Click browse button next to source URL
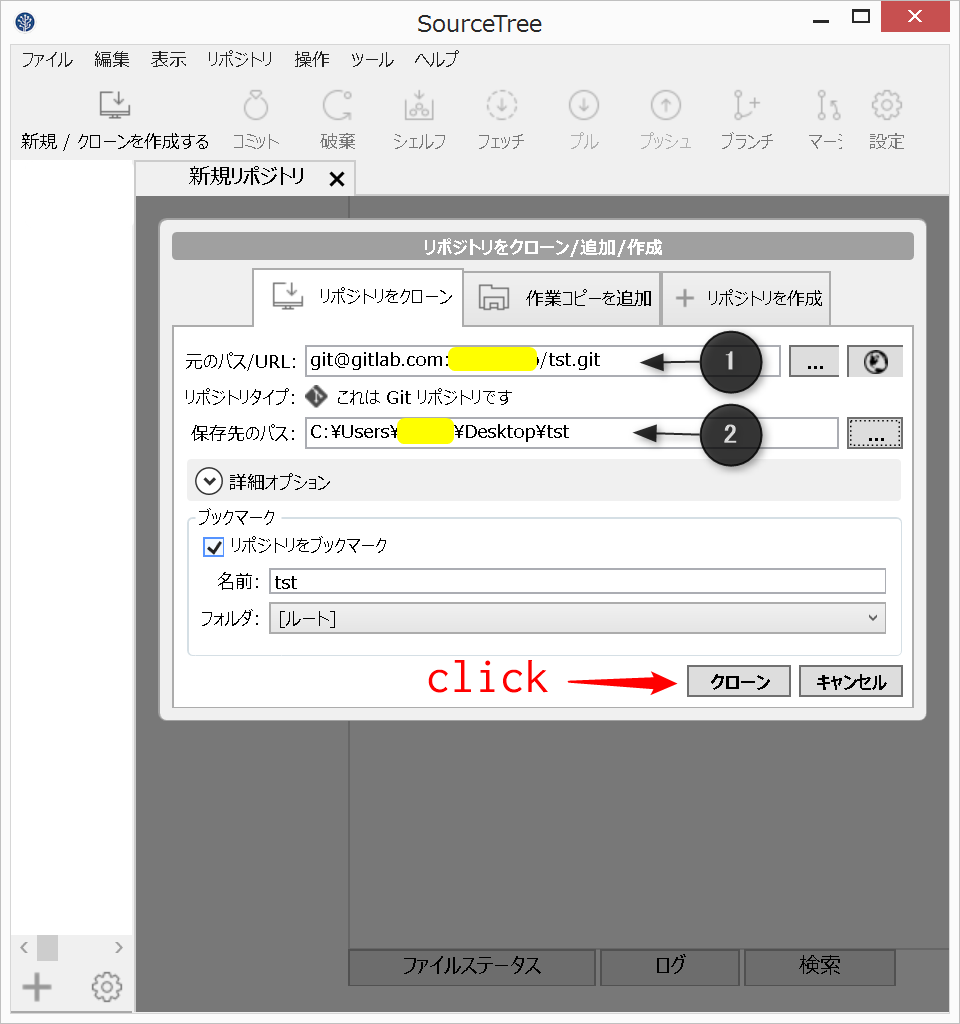Viewport: 960px width, 1024px height. point(814,361)
